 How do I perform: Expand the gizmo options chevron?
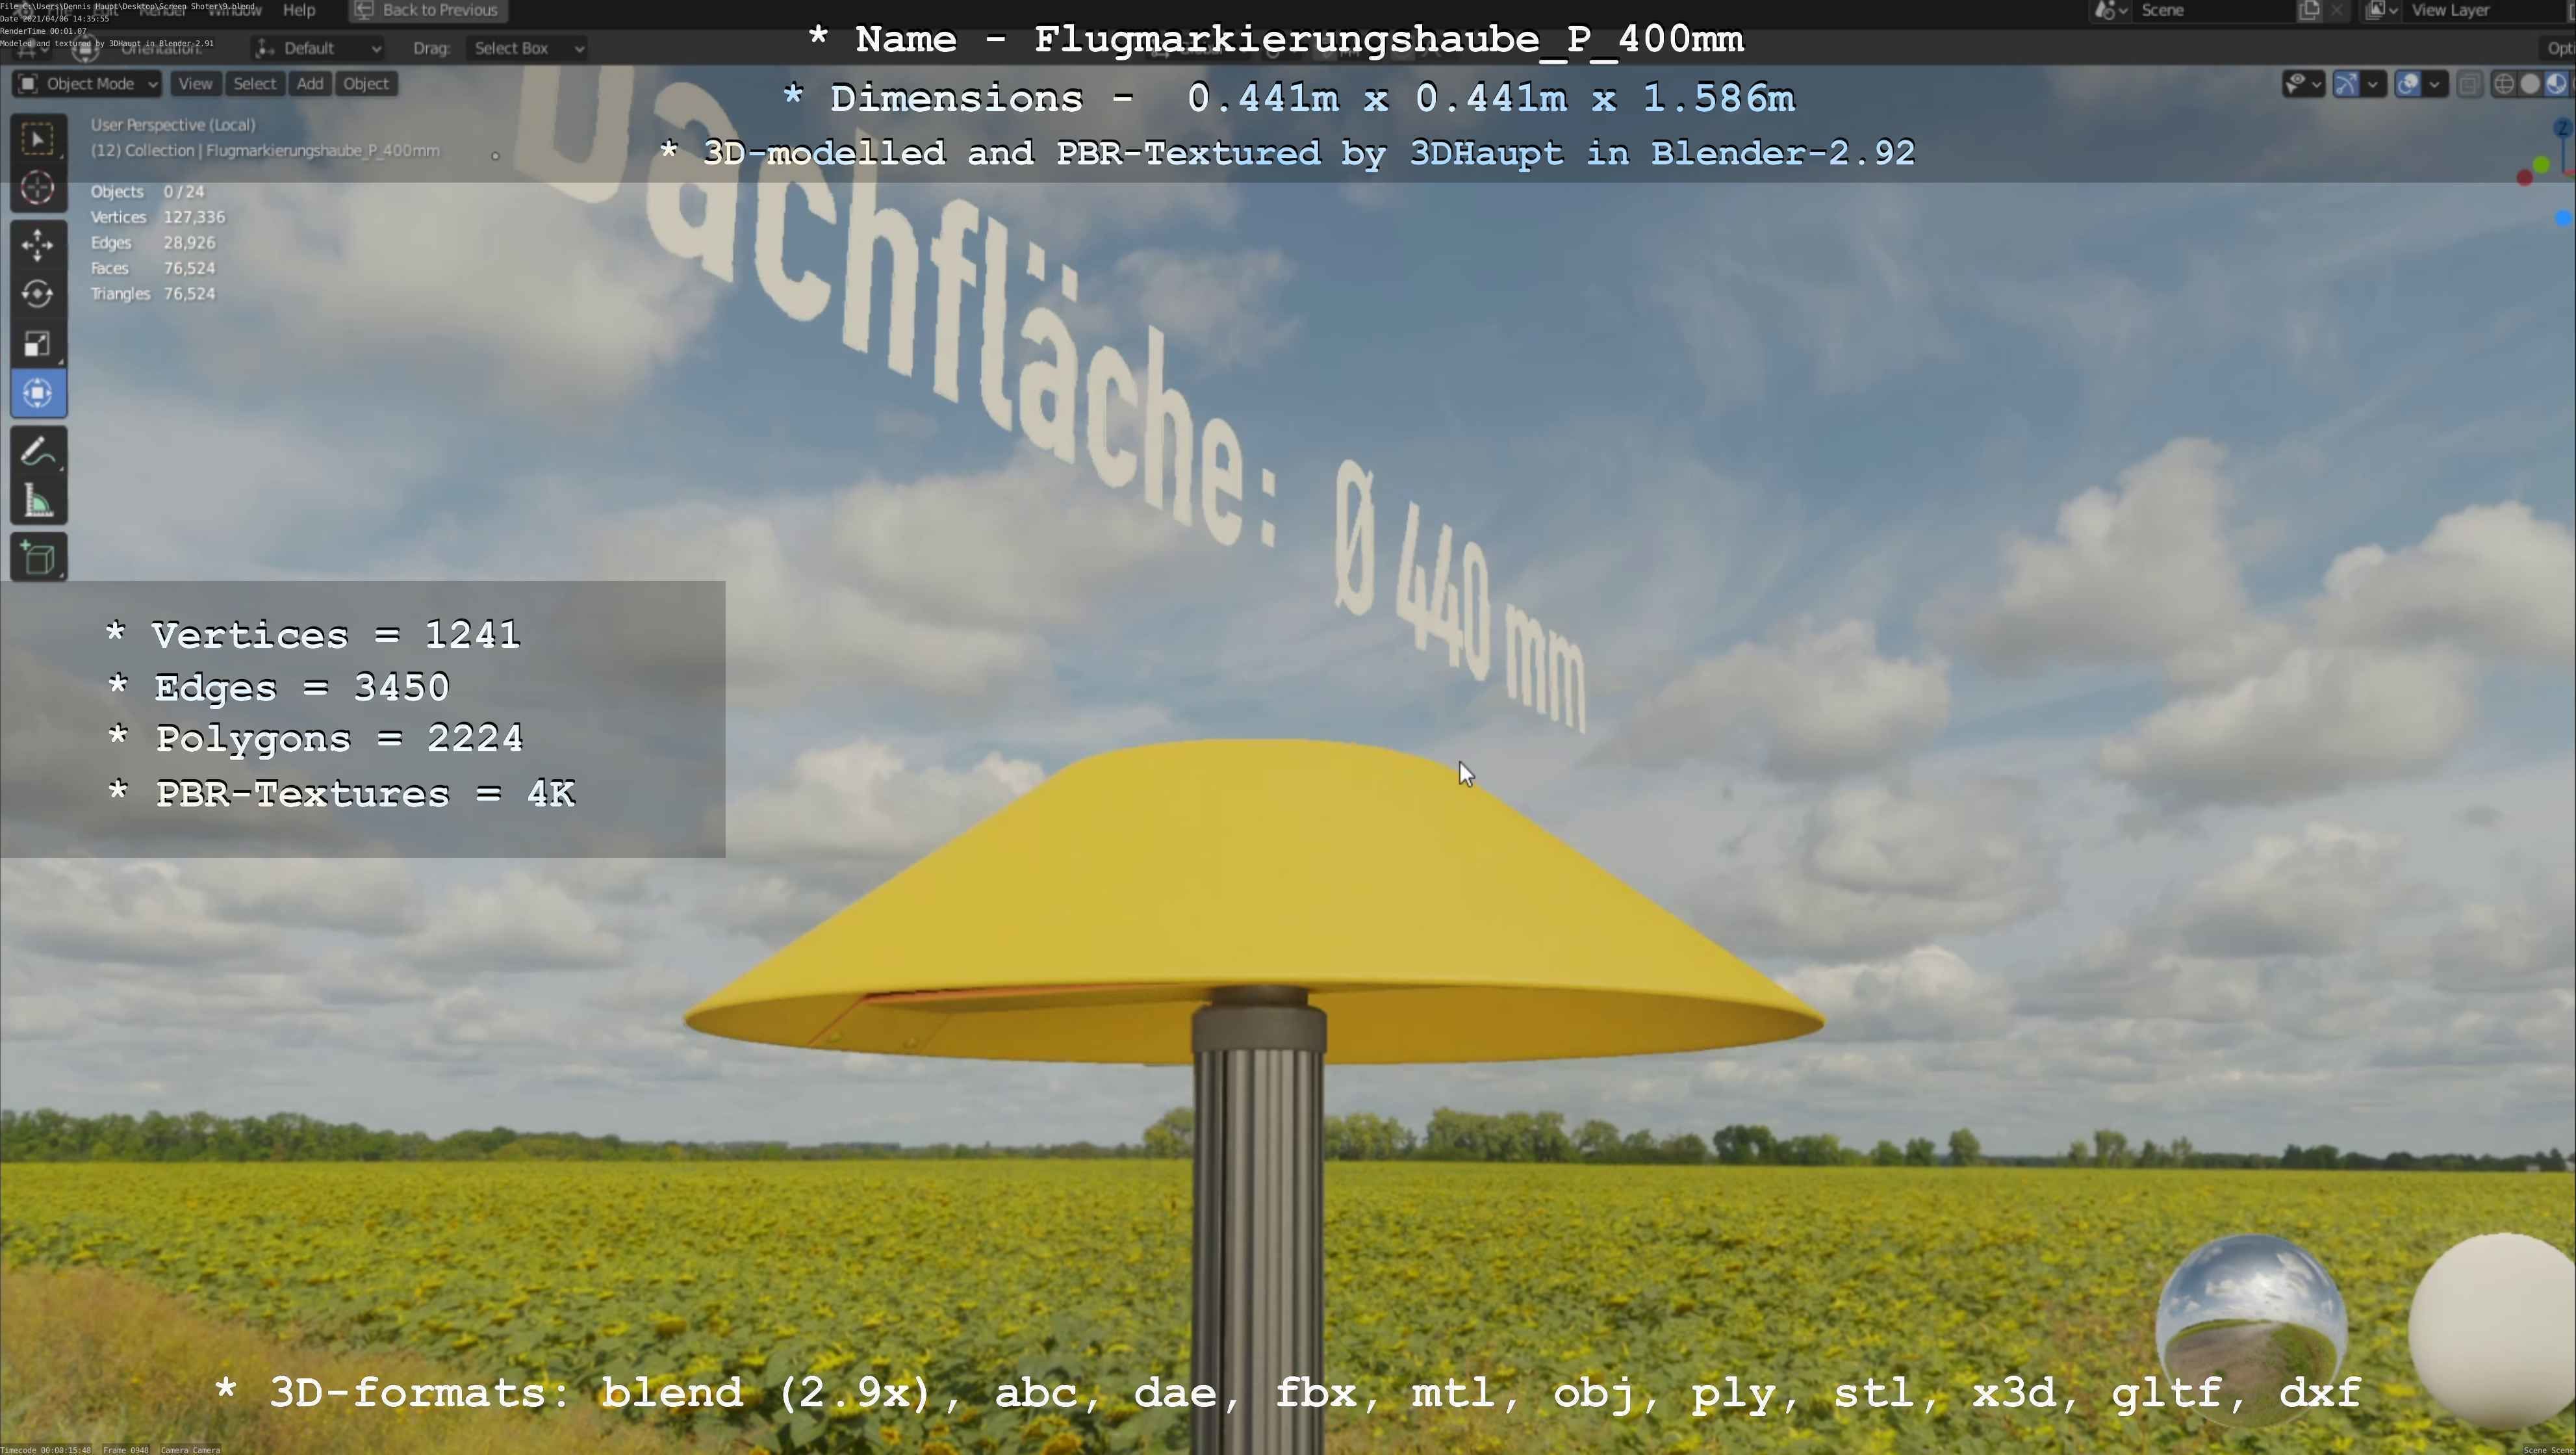point(2373,84)
